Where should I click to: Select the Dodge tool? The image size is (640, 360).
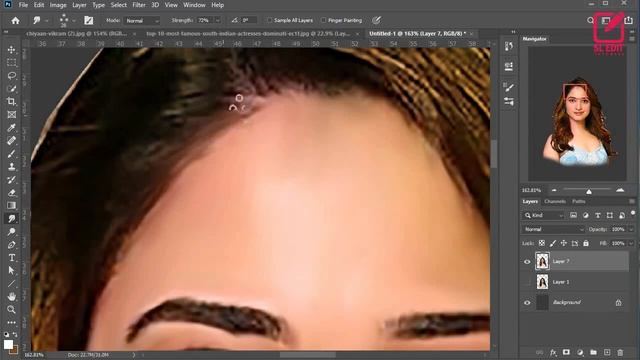coord(11,232)
